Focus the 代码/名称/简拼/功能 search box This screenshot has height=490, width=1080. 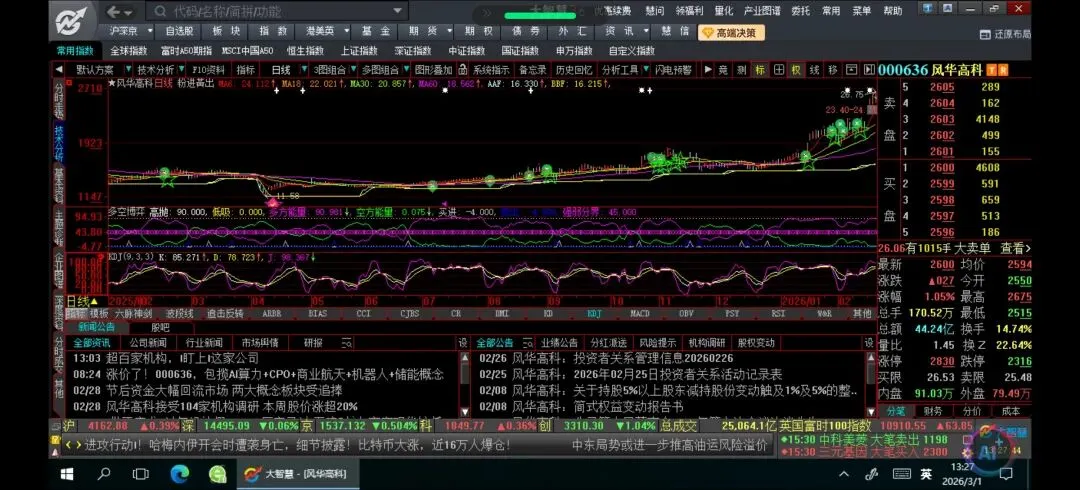tap(276, 11)
